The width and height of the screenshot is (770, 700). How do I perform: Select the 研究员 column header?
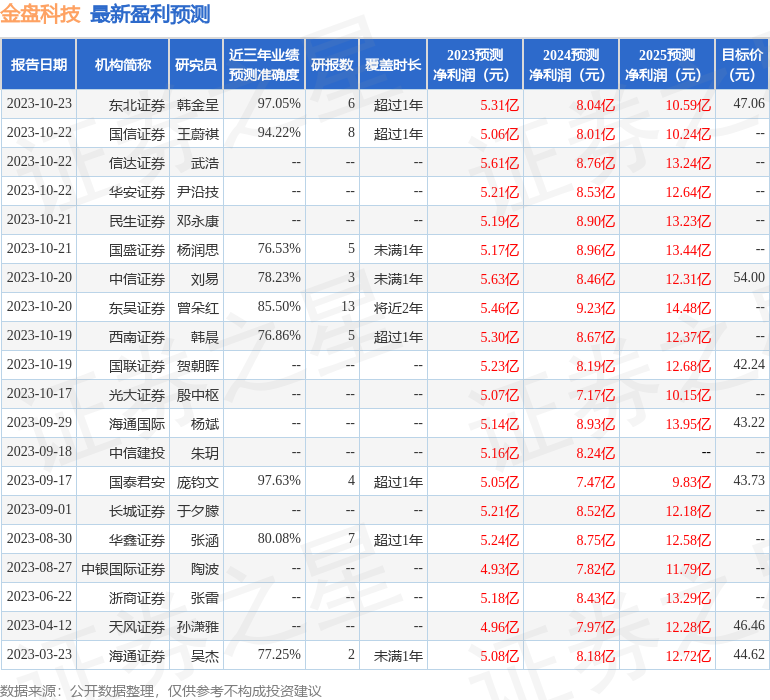tap(196, 64)
